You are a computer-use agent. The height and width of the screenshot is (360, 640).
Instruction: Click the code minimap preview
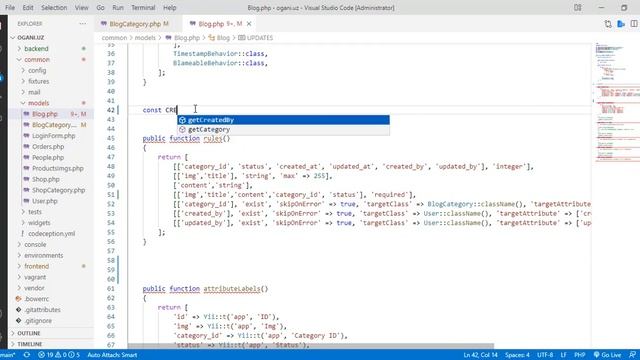click(616, 102)
